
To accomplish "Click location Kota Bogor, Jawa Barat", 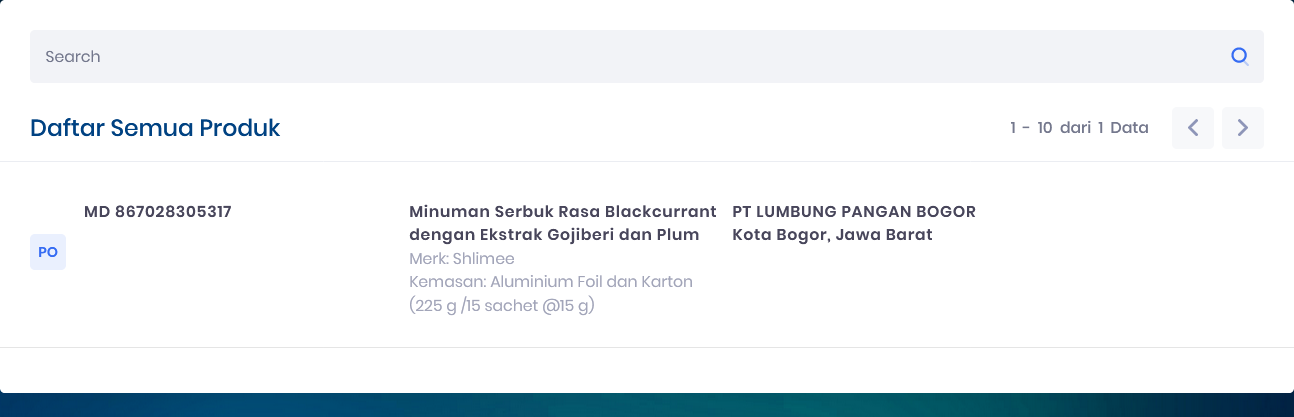I will [832, 235].
